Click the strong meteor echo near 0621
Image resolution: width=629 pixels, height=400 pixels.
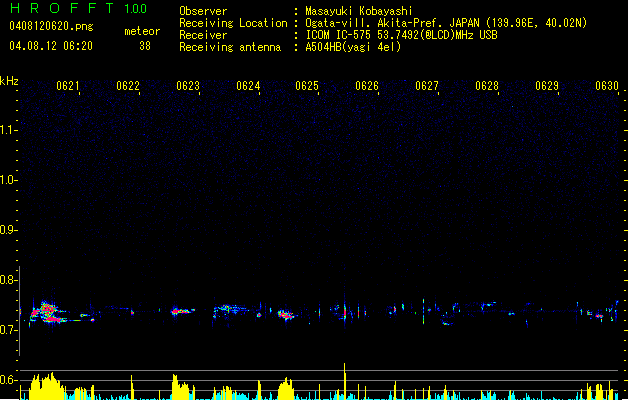47,313
